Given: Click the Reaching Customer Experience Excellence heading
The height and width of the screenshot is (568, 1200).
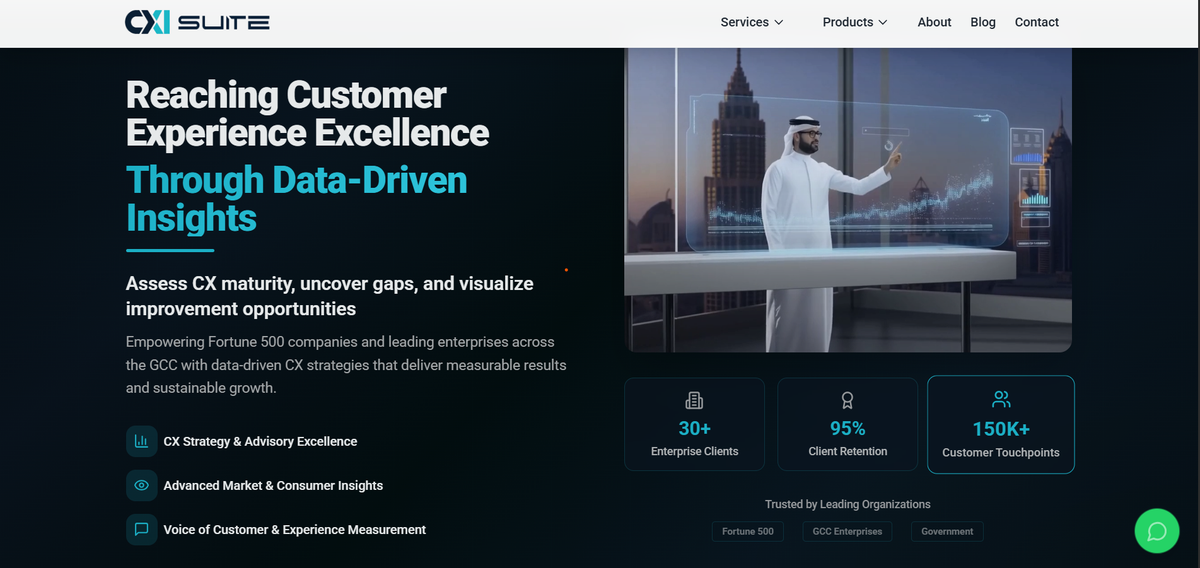Looking at the screenshot, I should [x=308, y=114].
